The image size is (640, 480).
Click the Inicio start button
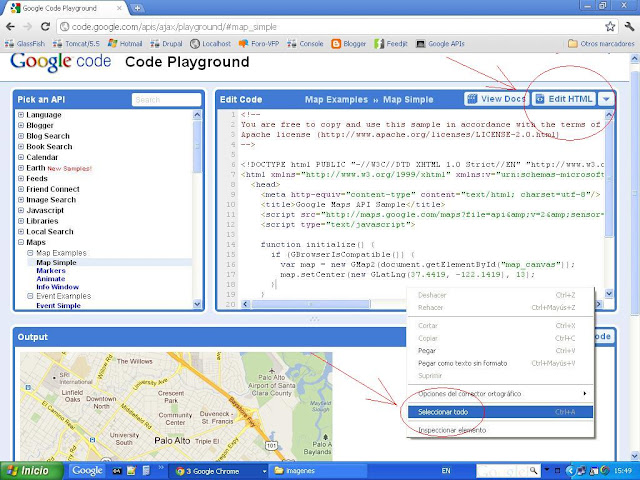[x=32, y=471]
